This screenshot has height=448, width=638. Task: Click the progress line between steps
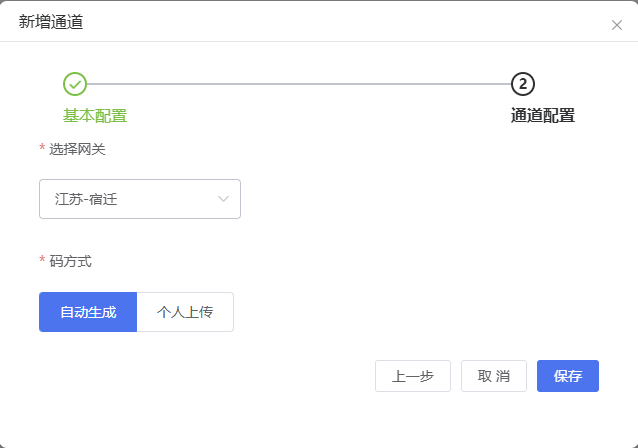tap(300, 84)
